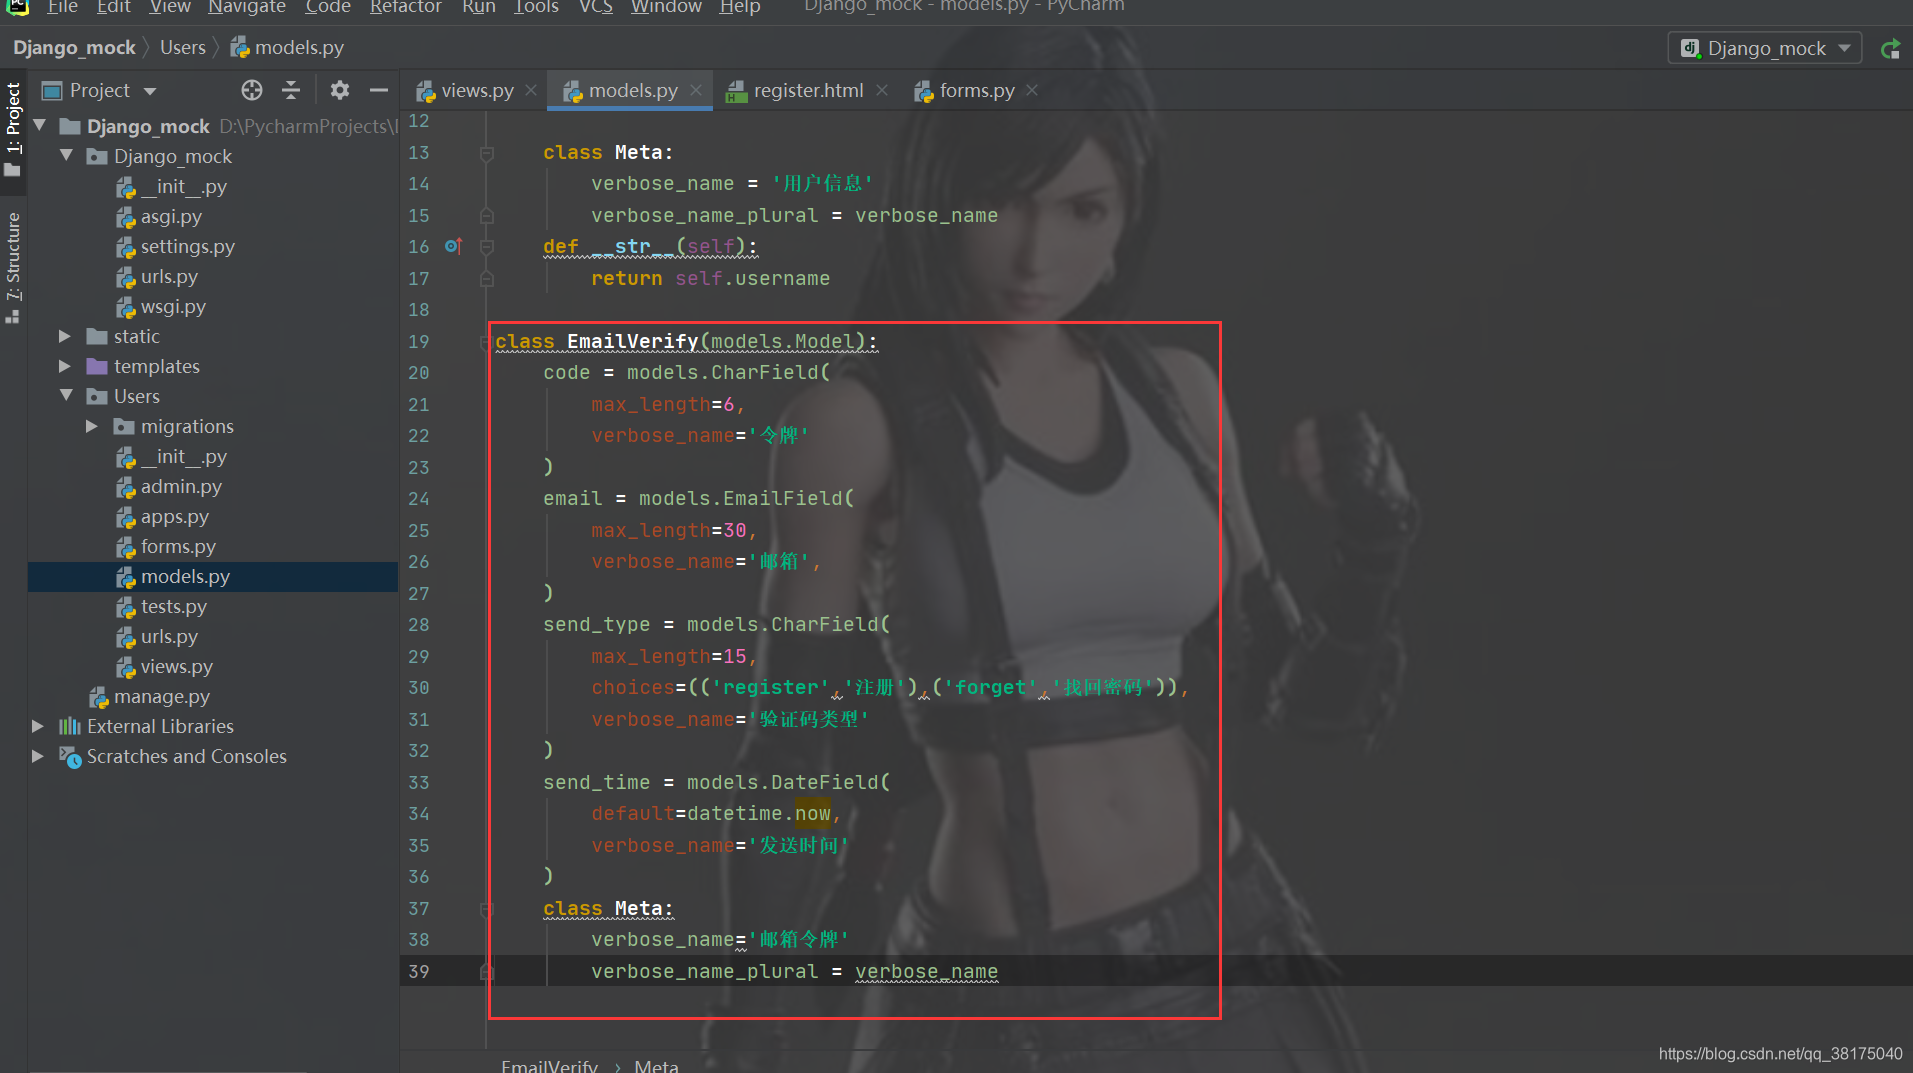Open the Project view dropdown
Image resolution: width=1913 pixels, height=1073 pixels.
tap(150, 91)
